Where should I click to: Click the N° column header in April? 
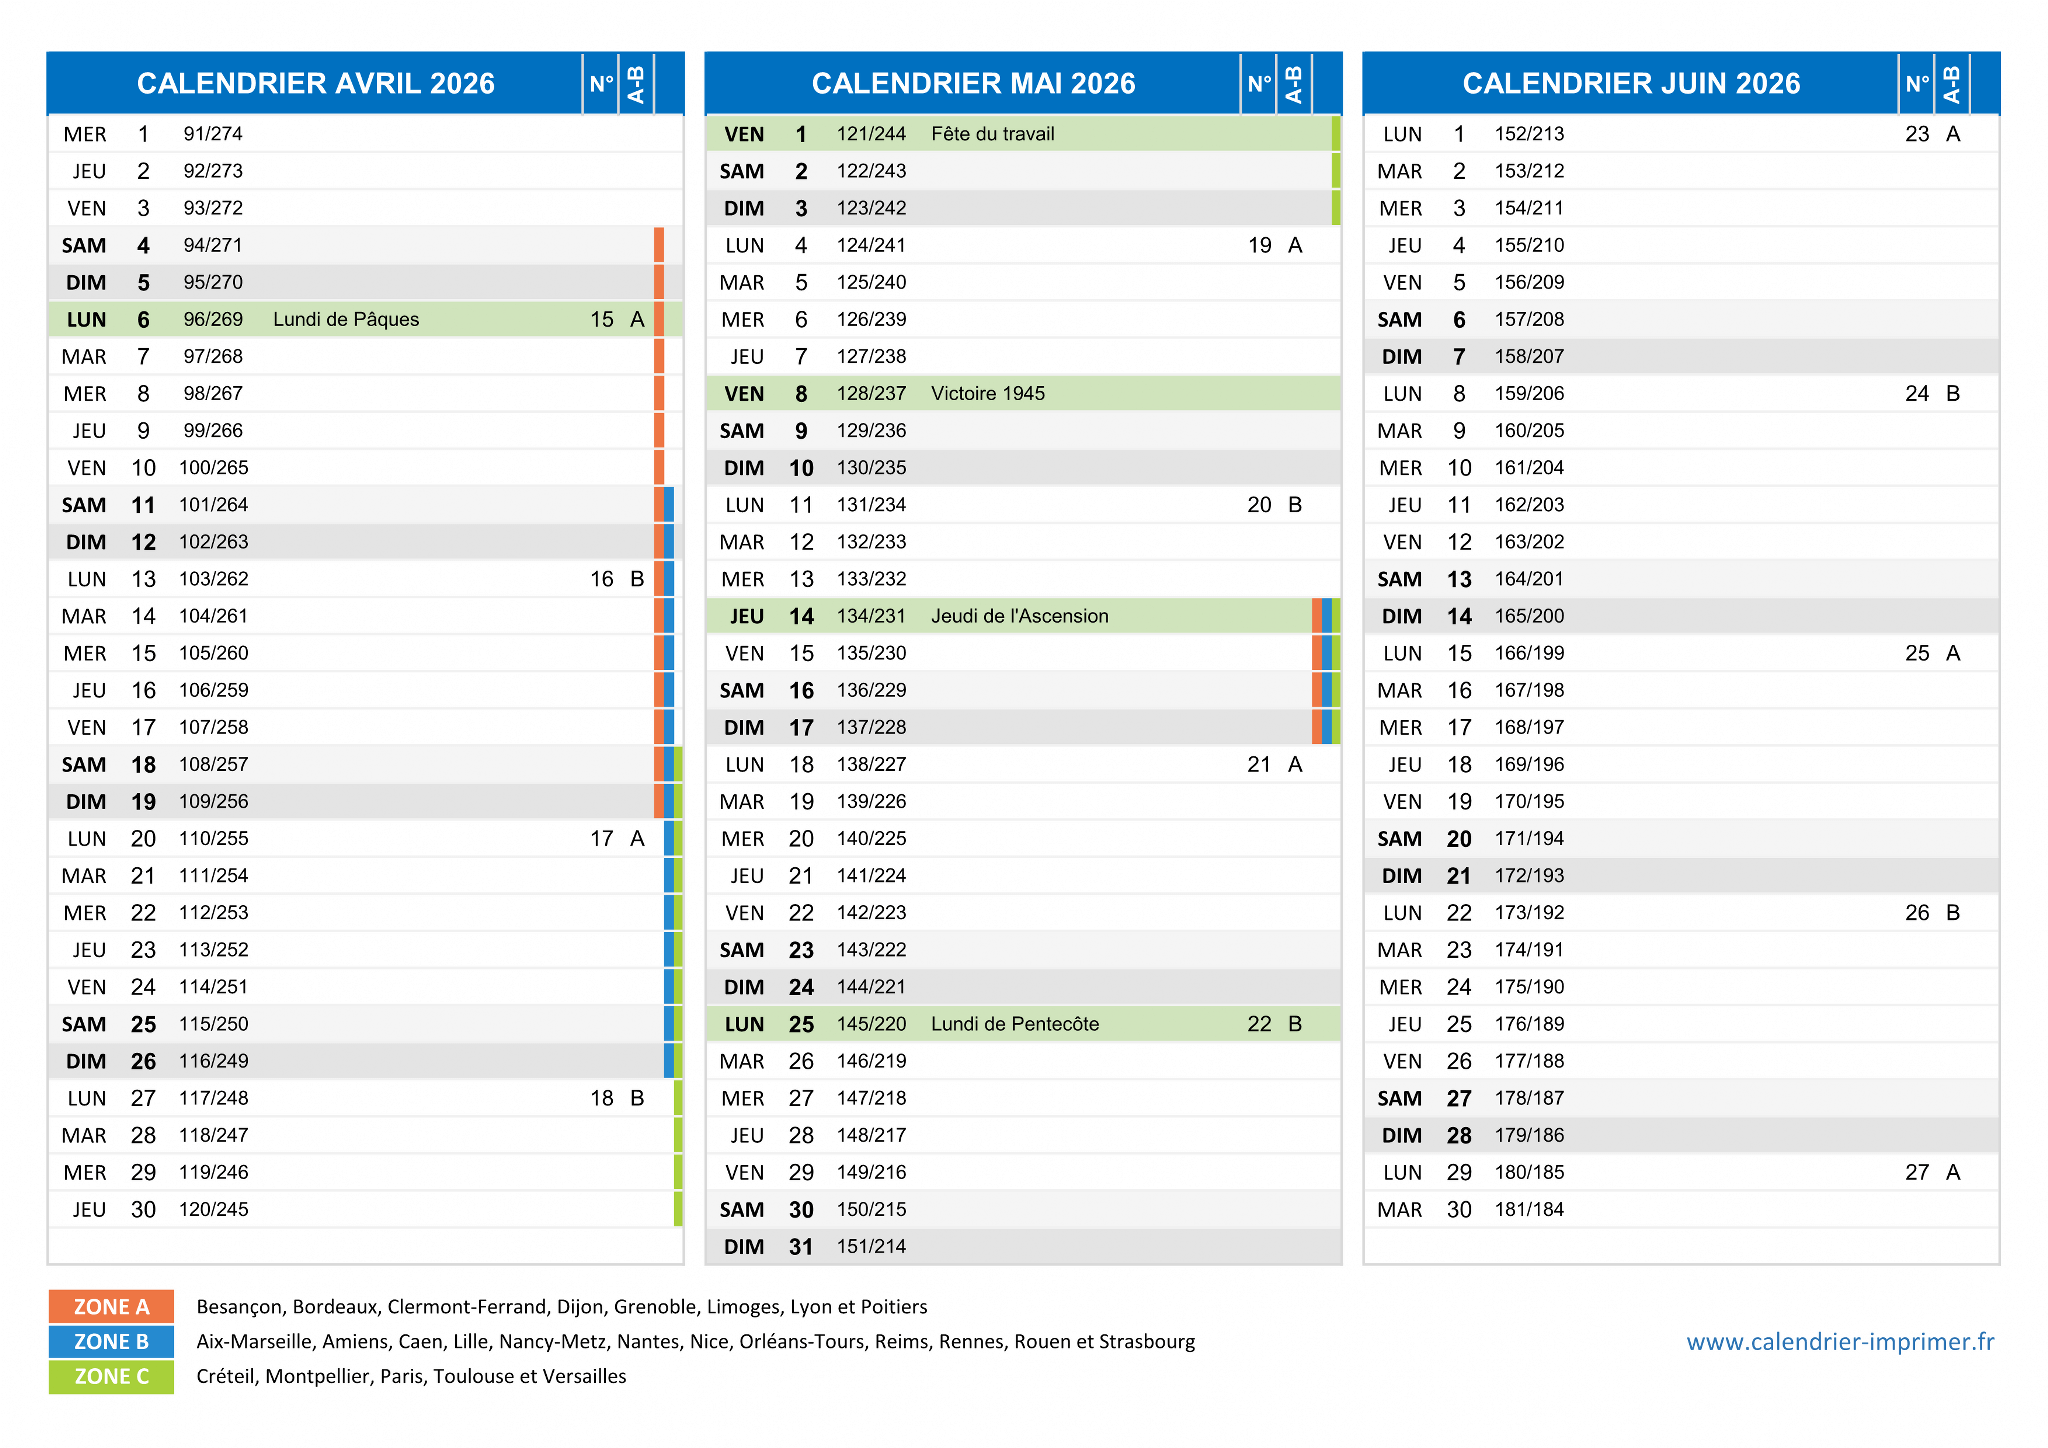tap(601, 84)
